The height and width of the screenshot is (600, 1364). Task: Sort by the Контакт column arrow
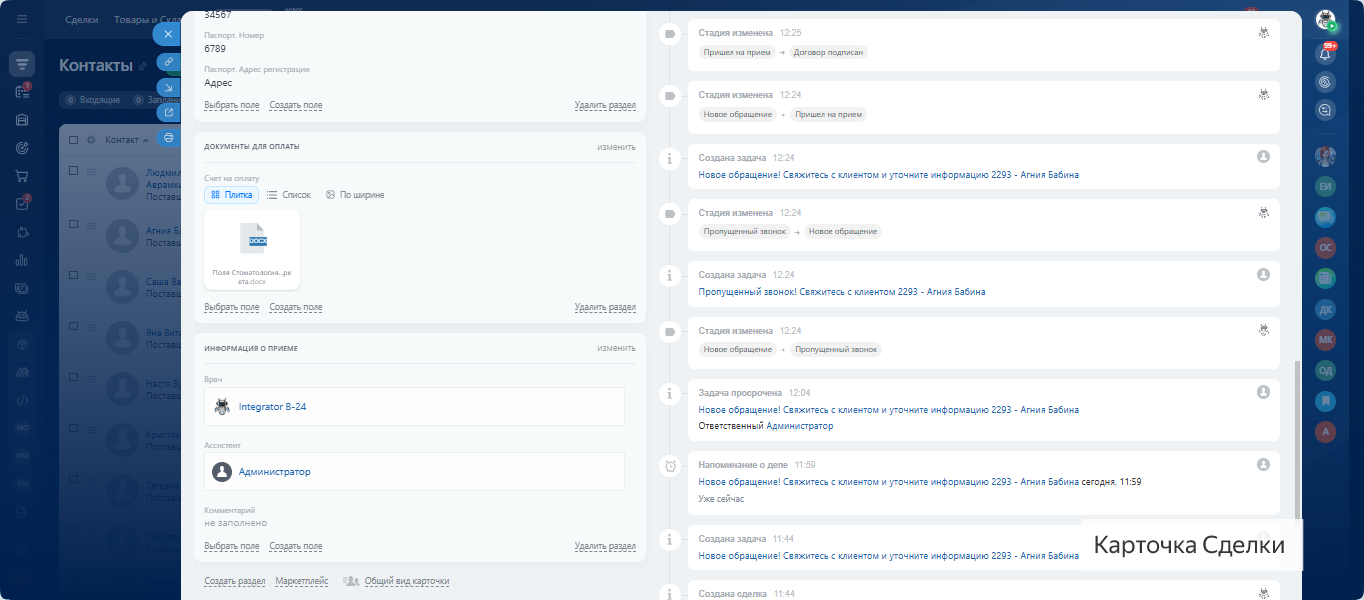tap(146, 140)
